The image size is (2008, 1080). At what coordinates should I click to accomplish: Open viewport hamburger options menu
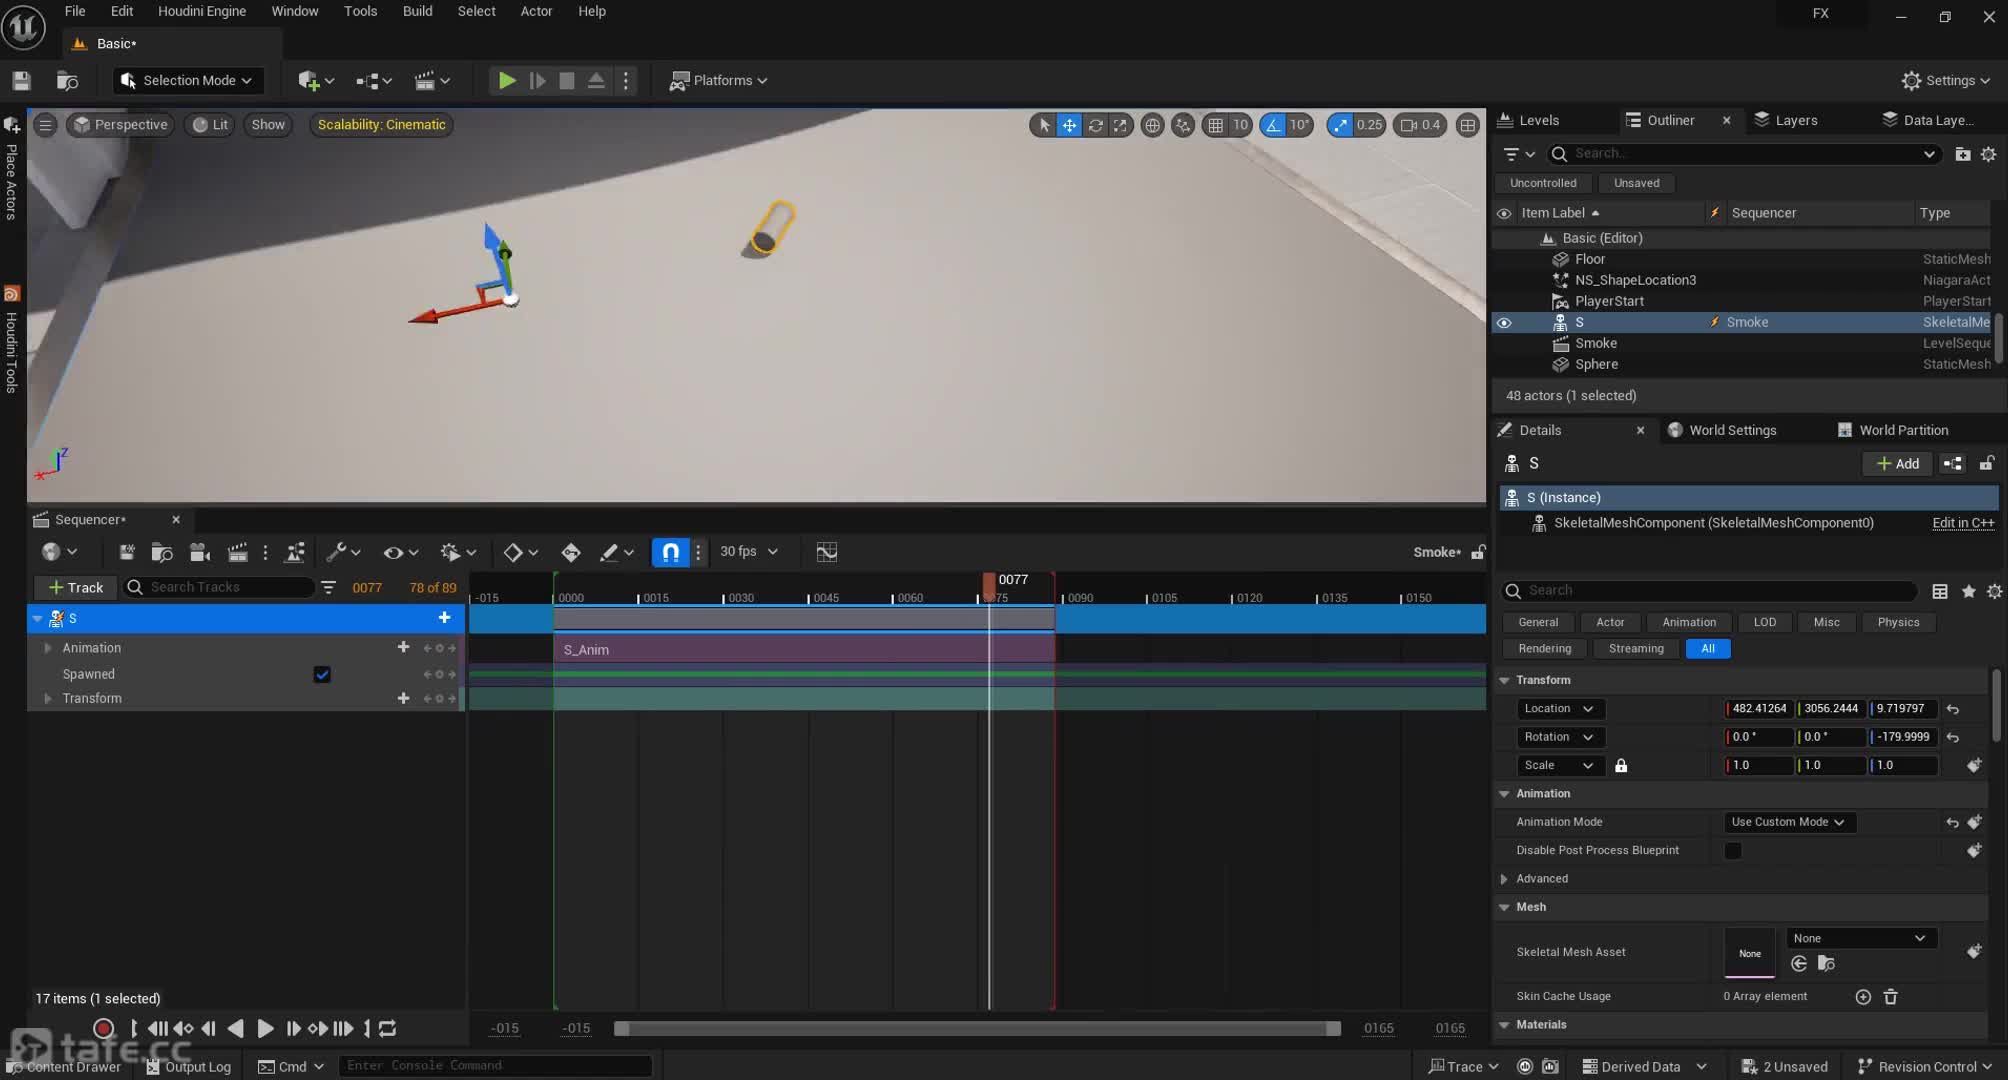coord(45,125)
